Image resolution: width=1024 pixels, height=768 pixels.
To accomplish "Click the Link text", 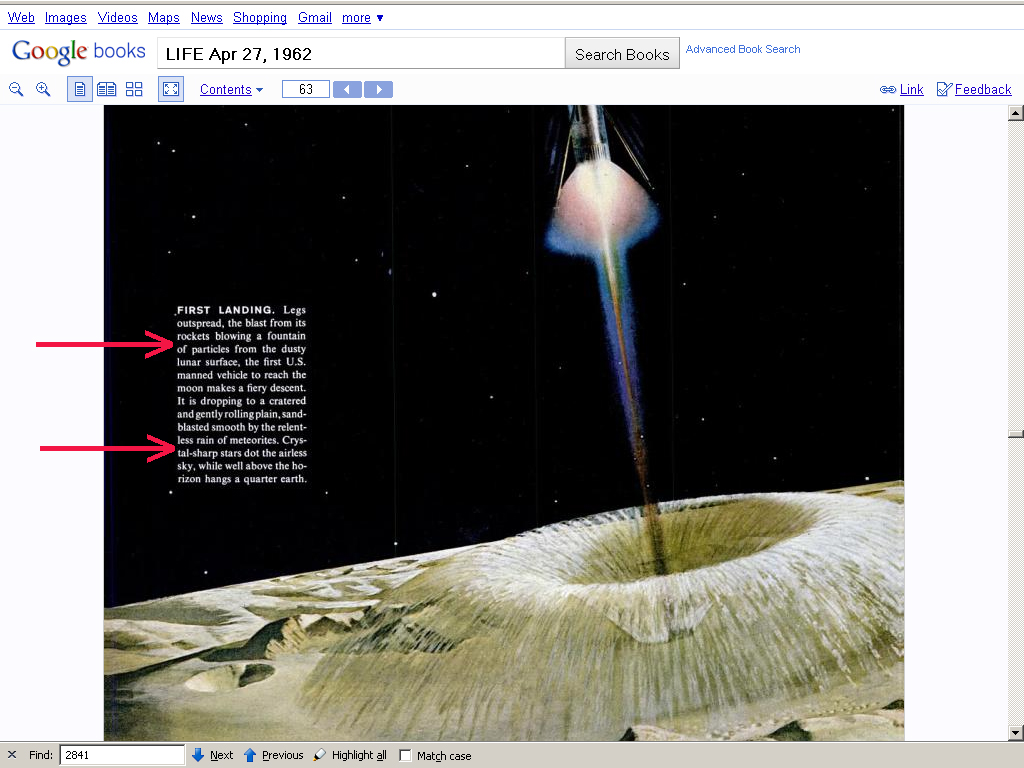I will [x=911, y=89].
